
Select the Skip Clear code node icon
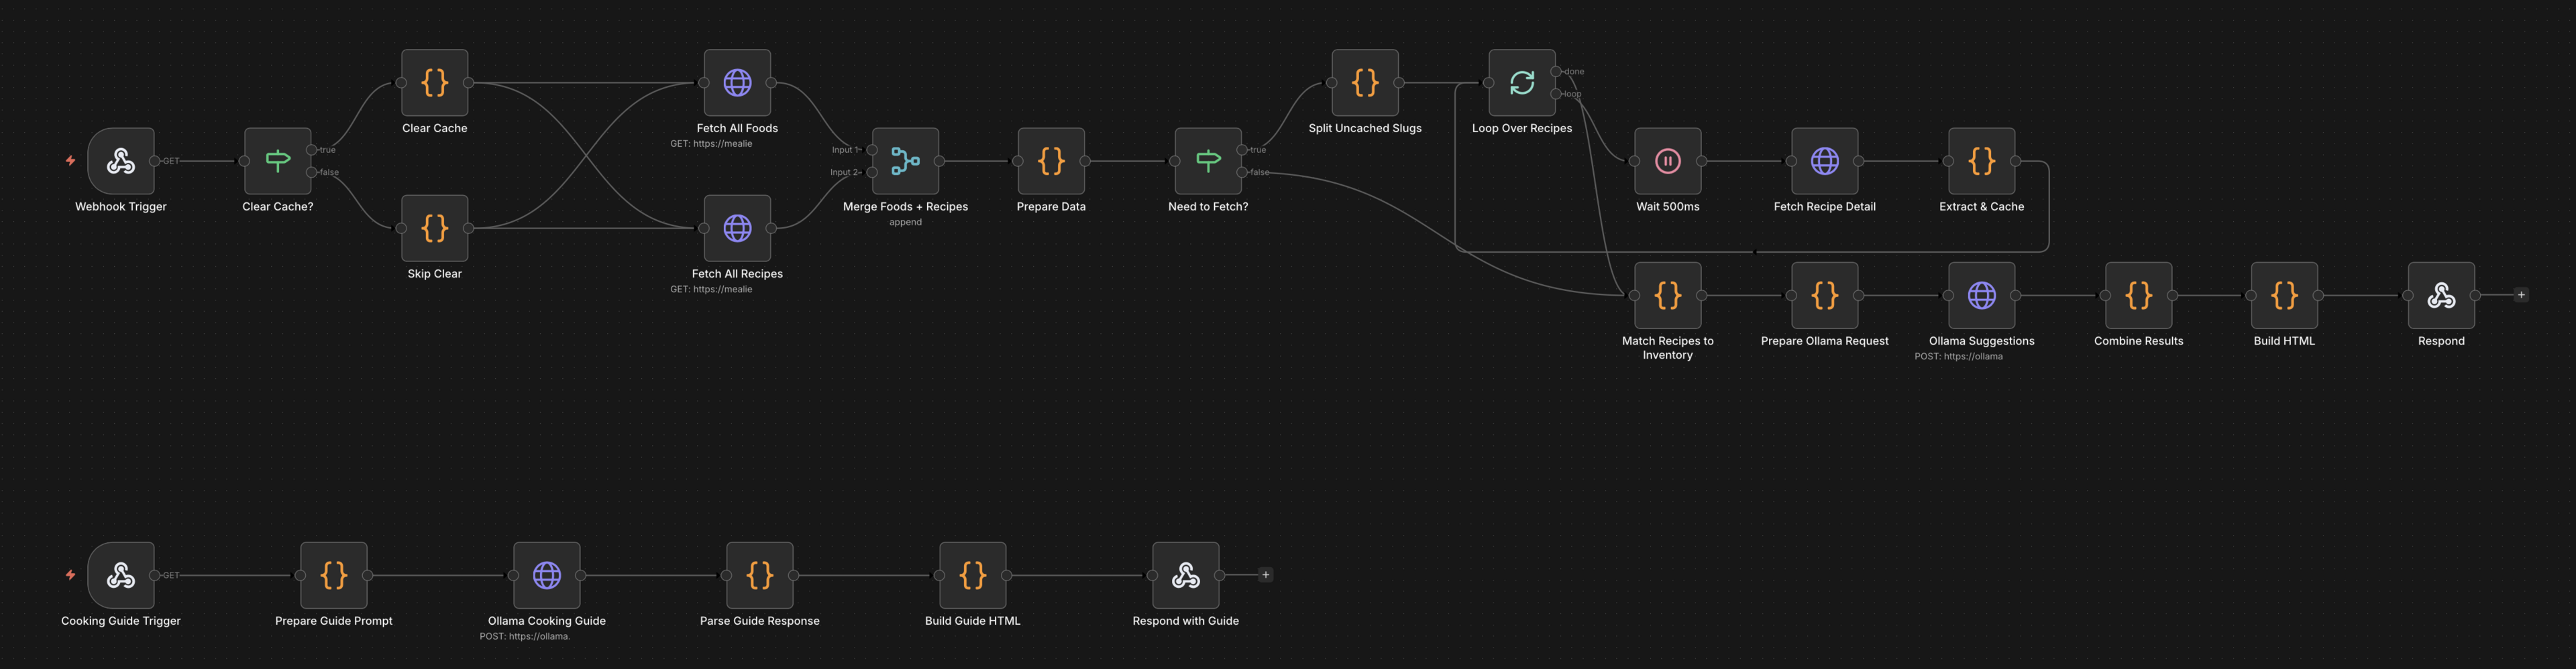tap(434, 229)
